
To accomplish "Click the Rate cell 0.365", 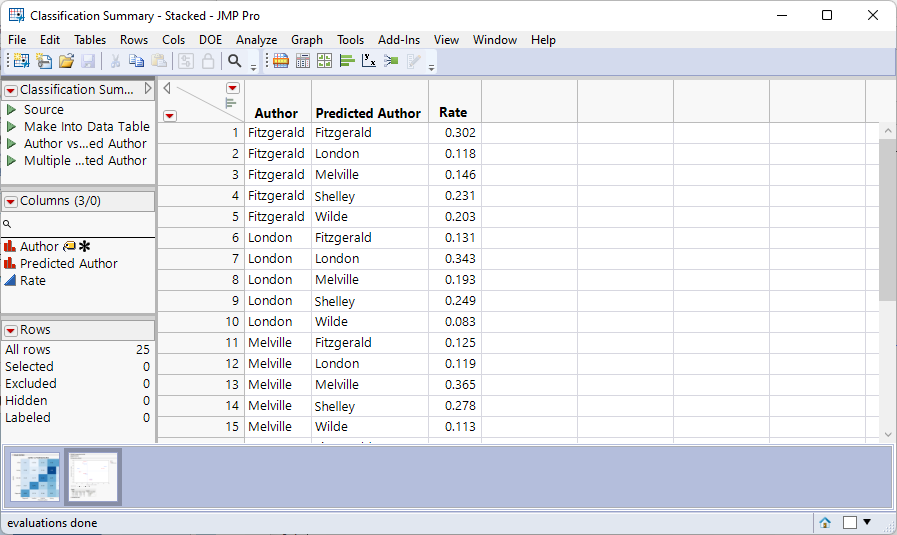I will point(455,385).
